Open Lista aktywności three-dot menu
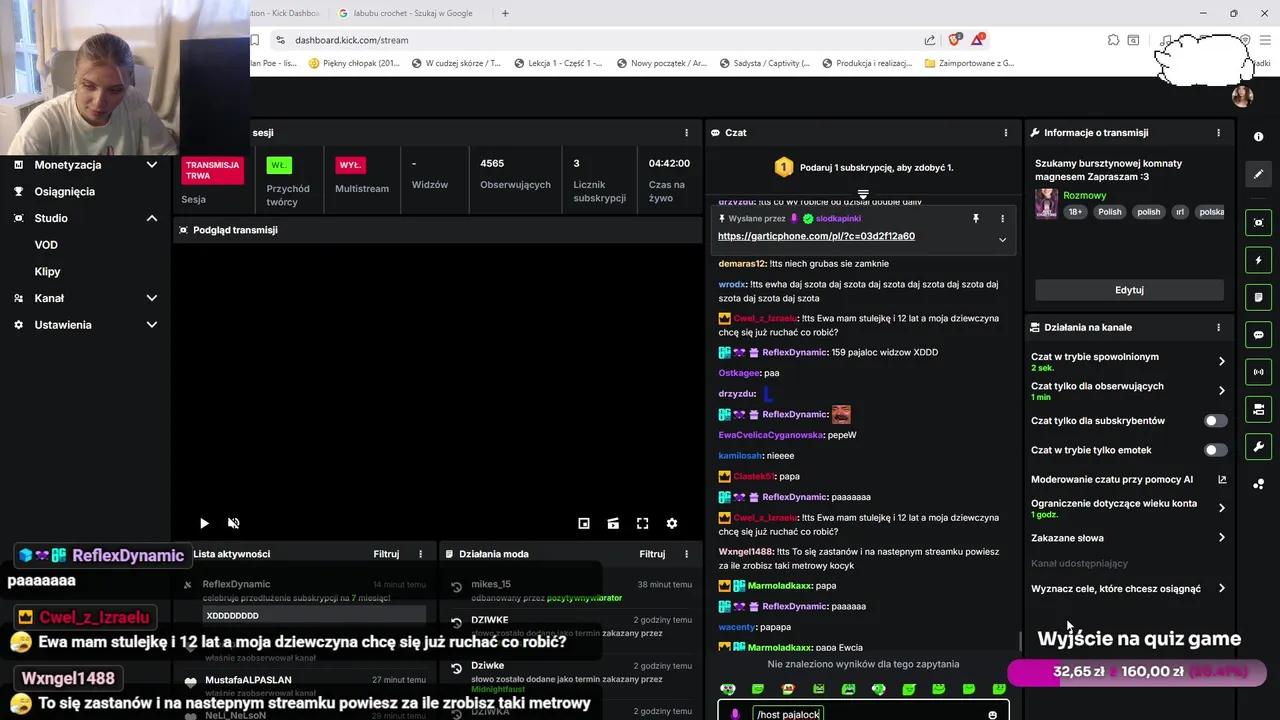1280x720 pixels. point(420,554)
